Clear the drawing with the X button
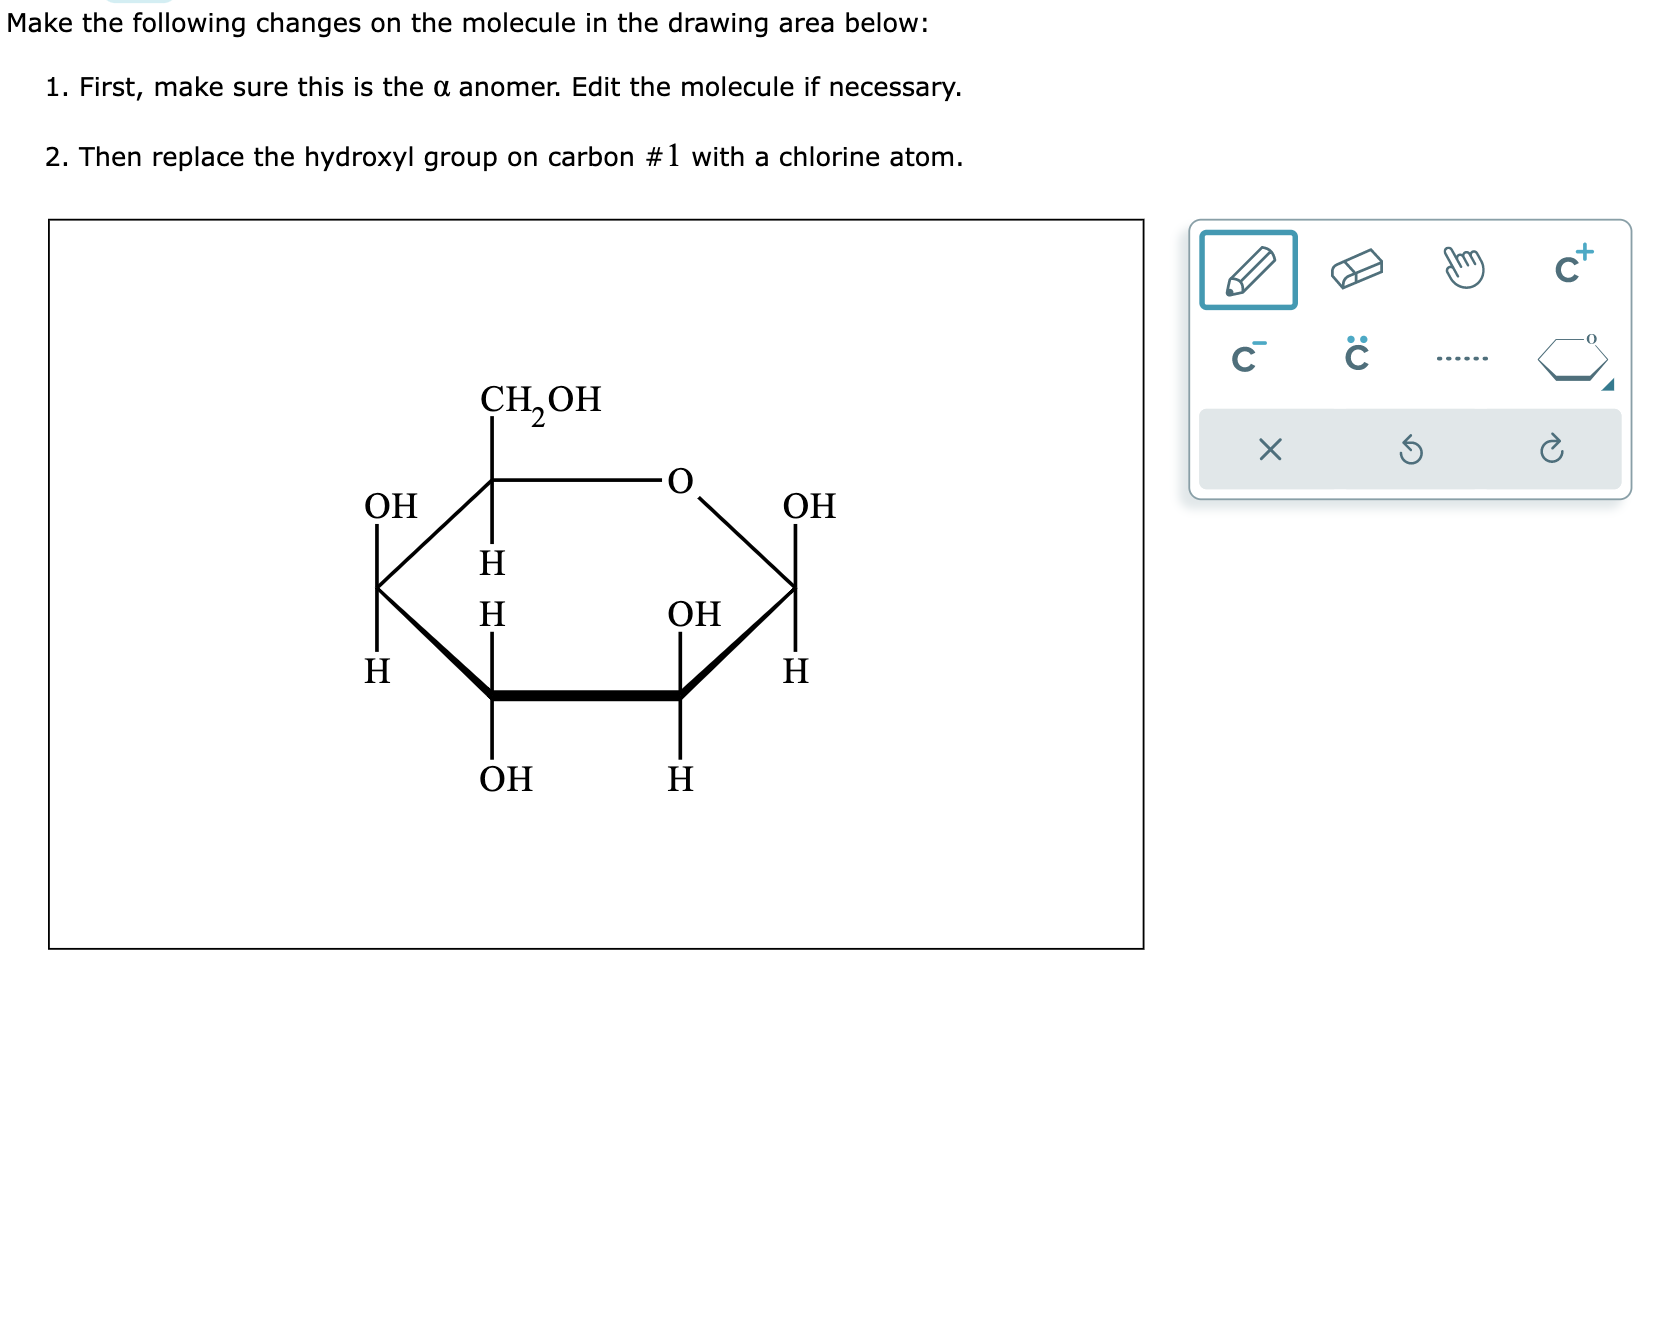This screenshot has height=1340, width=1673. pos(1270,449)
